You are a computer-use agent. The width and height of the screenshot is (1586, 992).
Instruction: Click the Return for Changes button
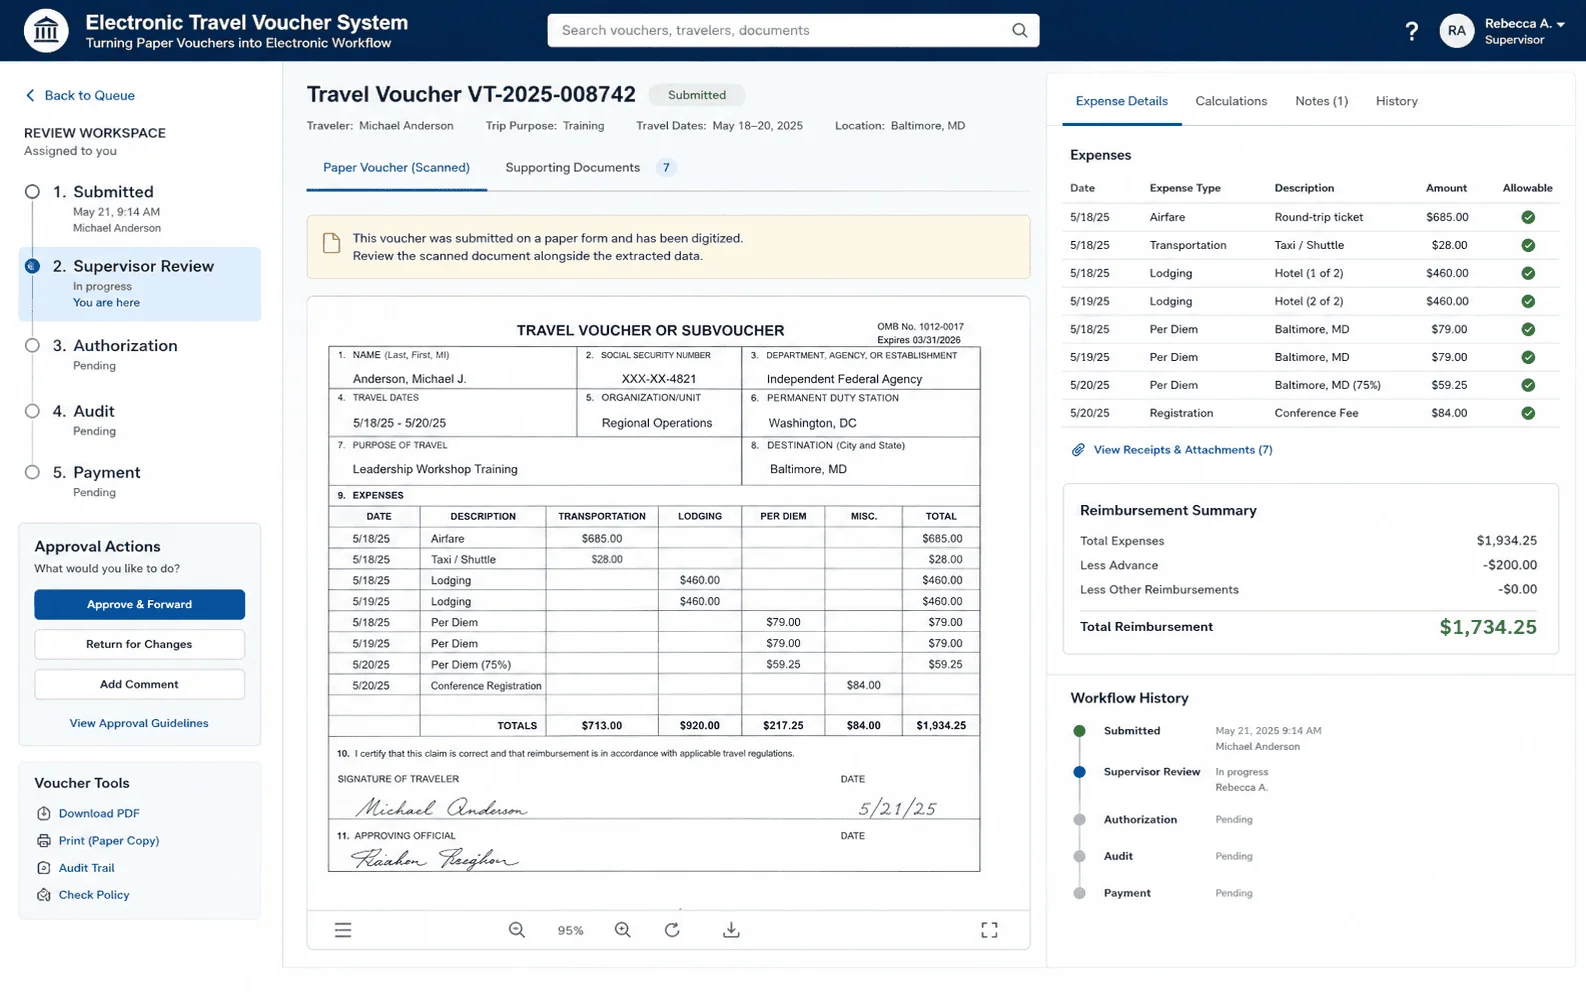point(139,644)
